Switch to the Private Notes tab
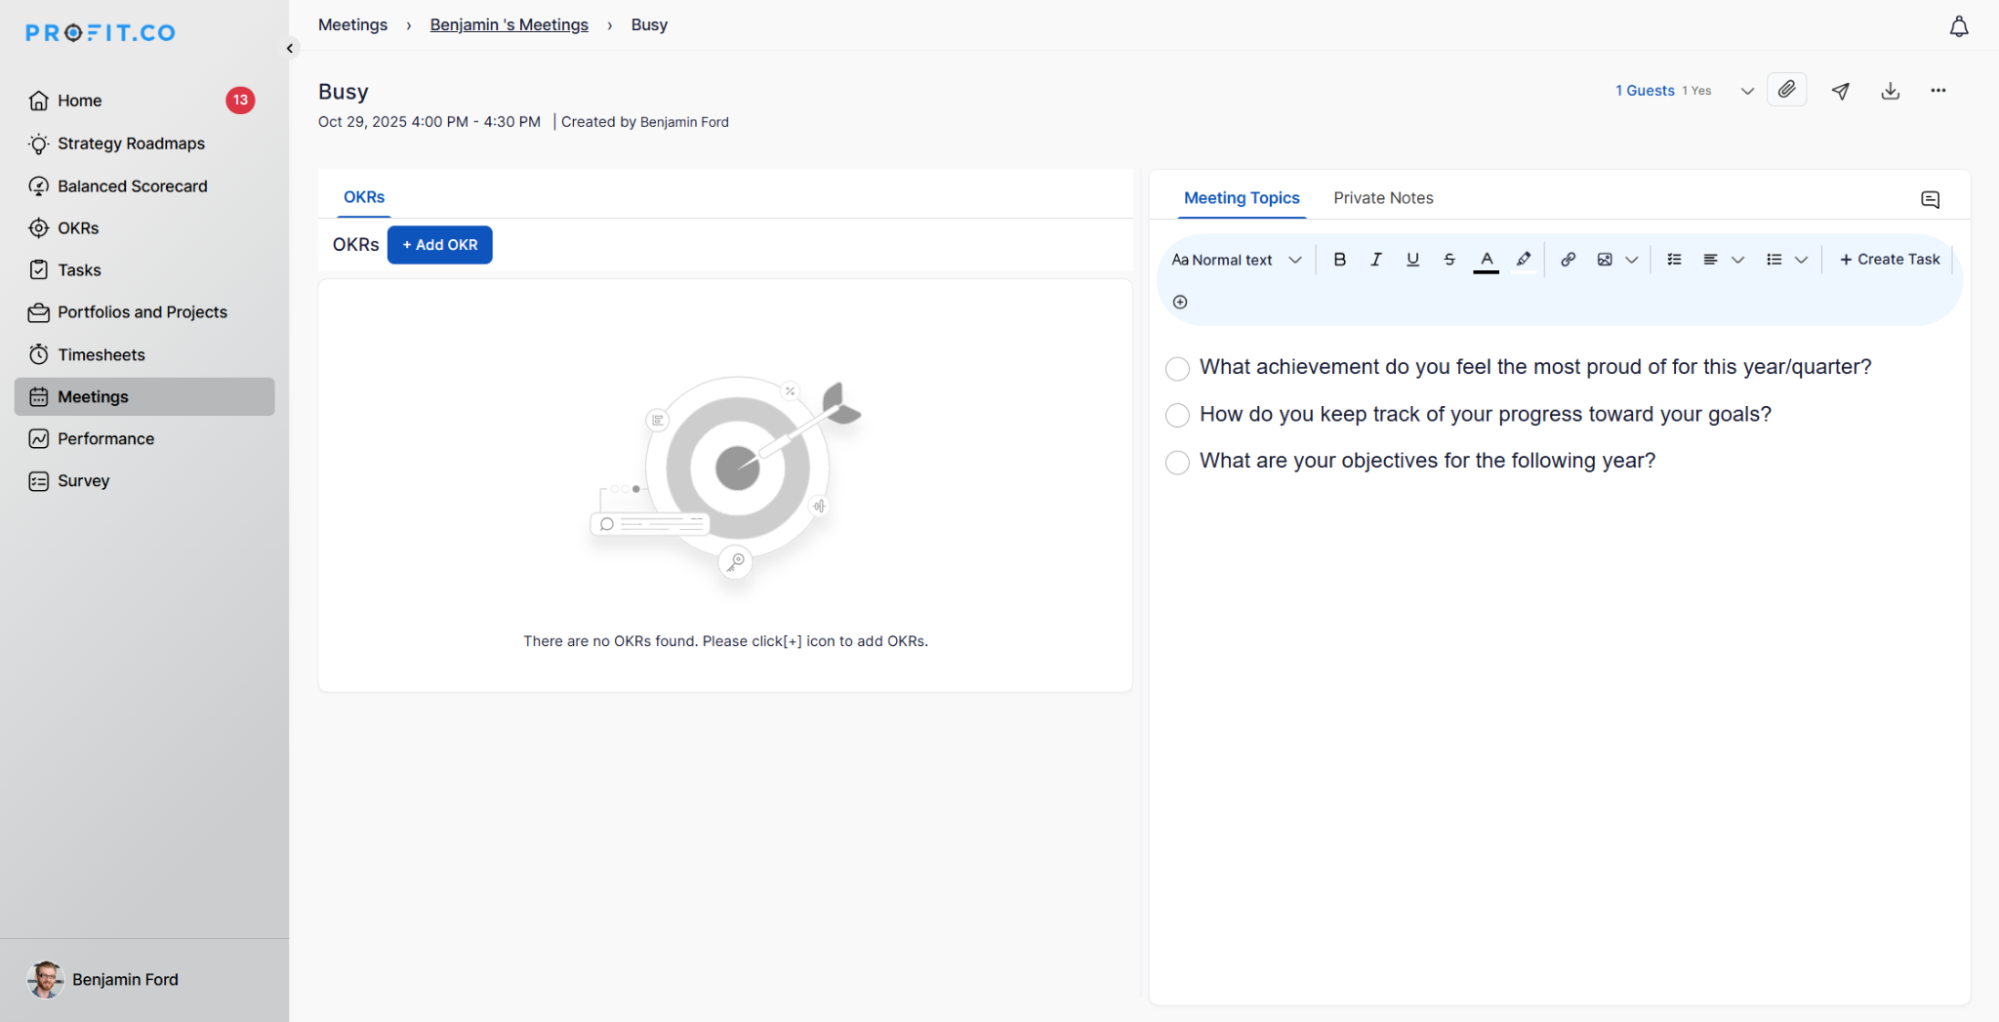Image resolution: width=1999 pixels, height=1022 pixels. pyautogui.click(x=1382, y=198)
